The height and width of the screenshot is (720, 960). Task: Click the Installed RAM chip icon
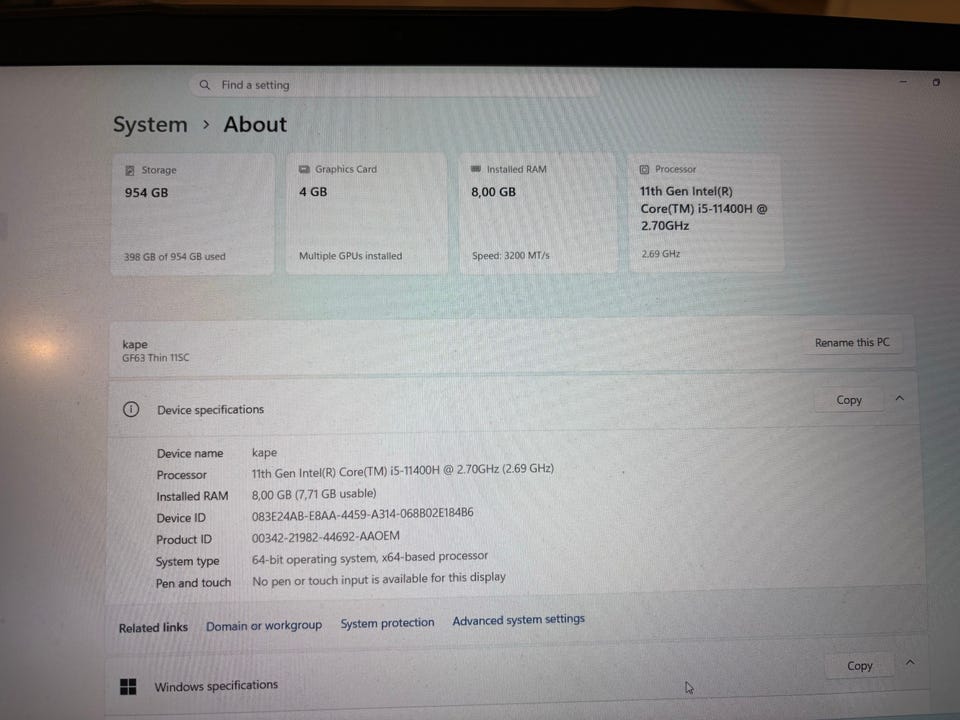[x=476, y=168]
